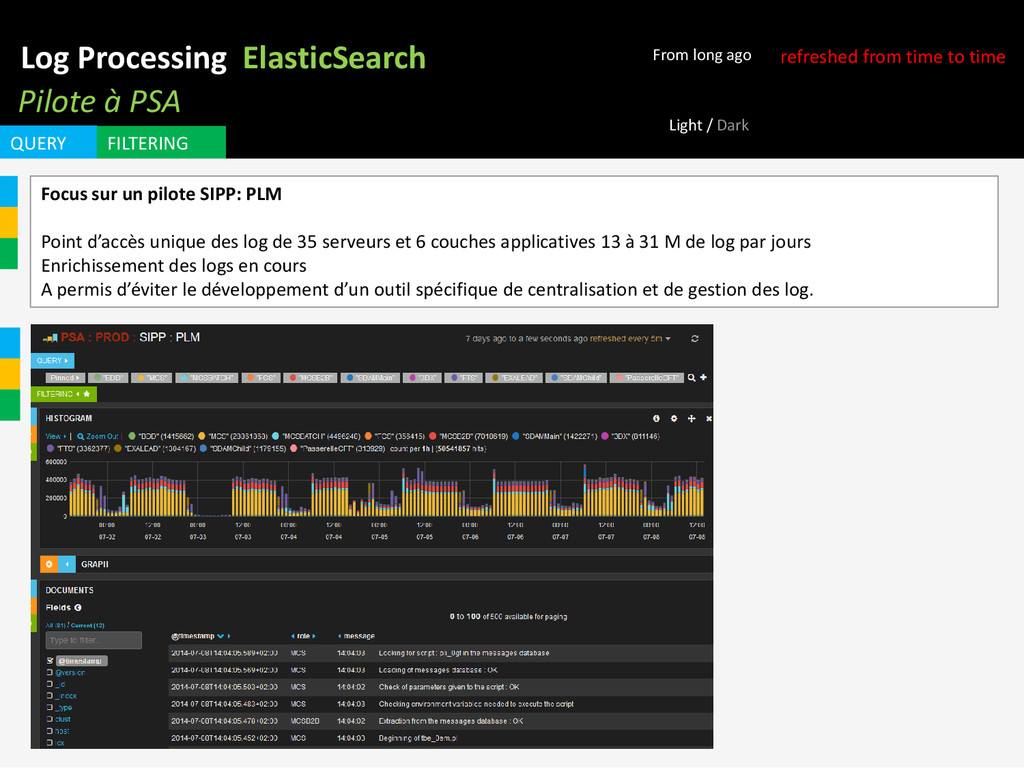Choose the Light theme option
Image resolution: width=1024 pixels, height=768 pixels.
tap(685, 125)
